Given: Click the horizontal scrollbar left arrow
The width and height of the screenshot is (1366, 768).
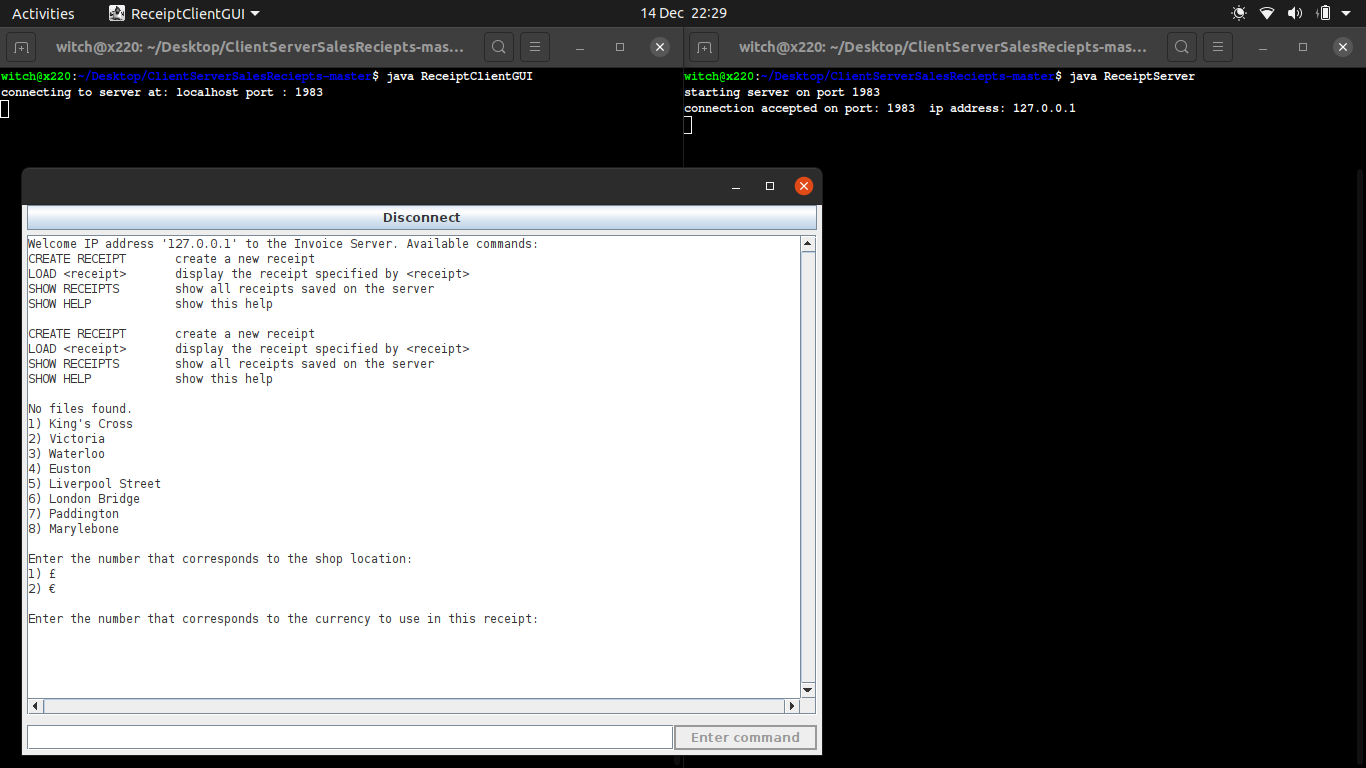Looking at the screenshot, I should point(36,705).
